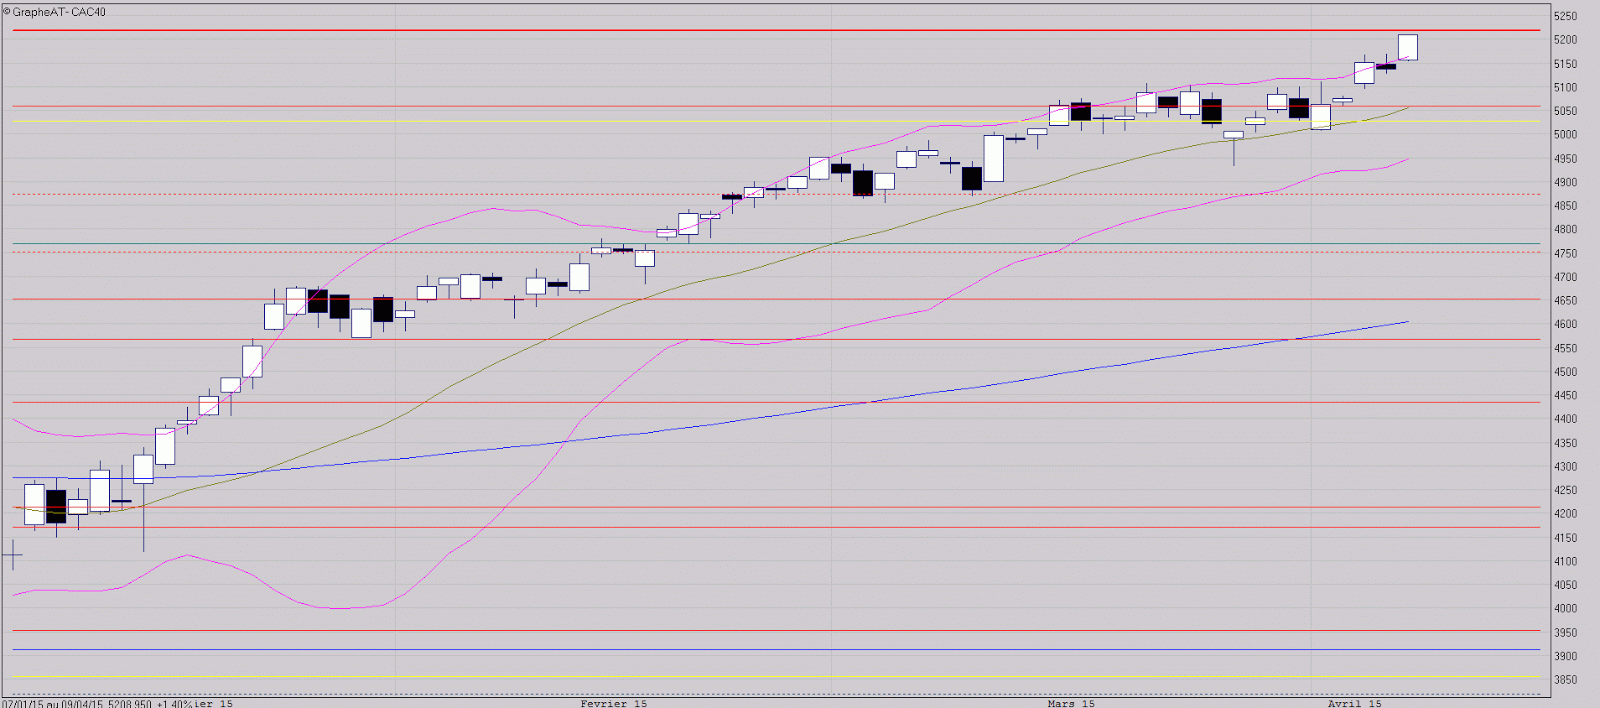Click the 4950 price axis label
Viewport: 1600px width, 708px height.
coord(1565,159)
